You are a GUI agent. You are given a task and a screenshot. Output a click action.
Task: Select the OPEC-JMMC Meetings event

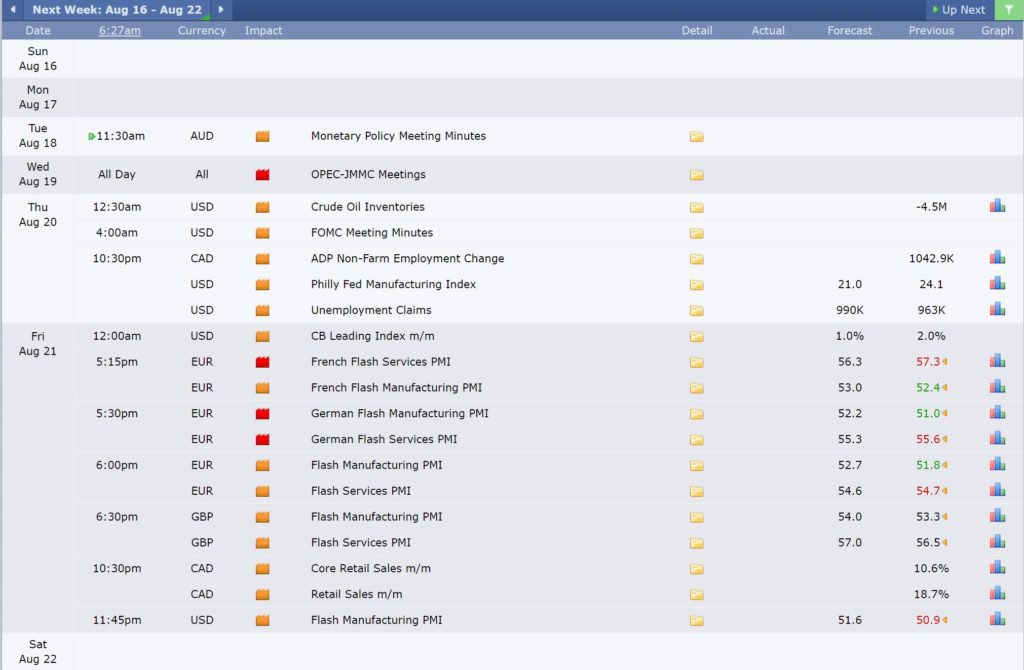point(368,174)
